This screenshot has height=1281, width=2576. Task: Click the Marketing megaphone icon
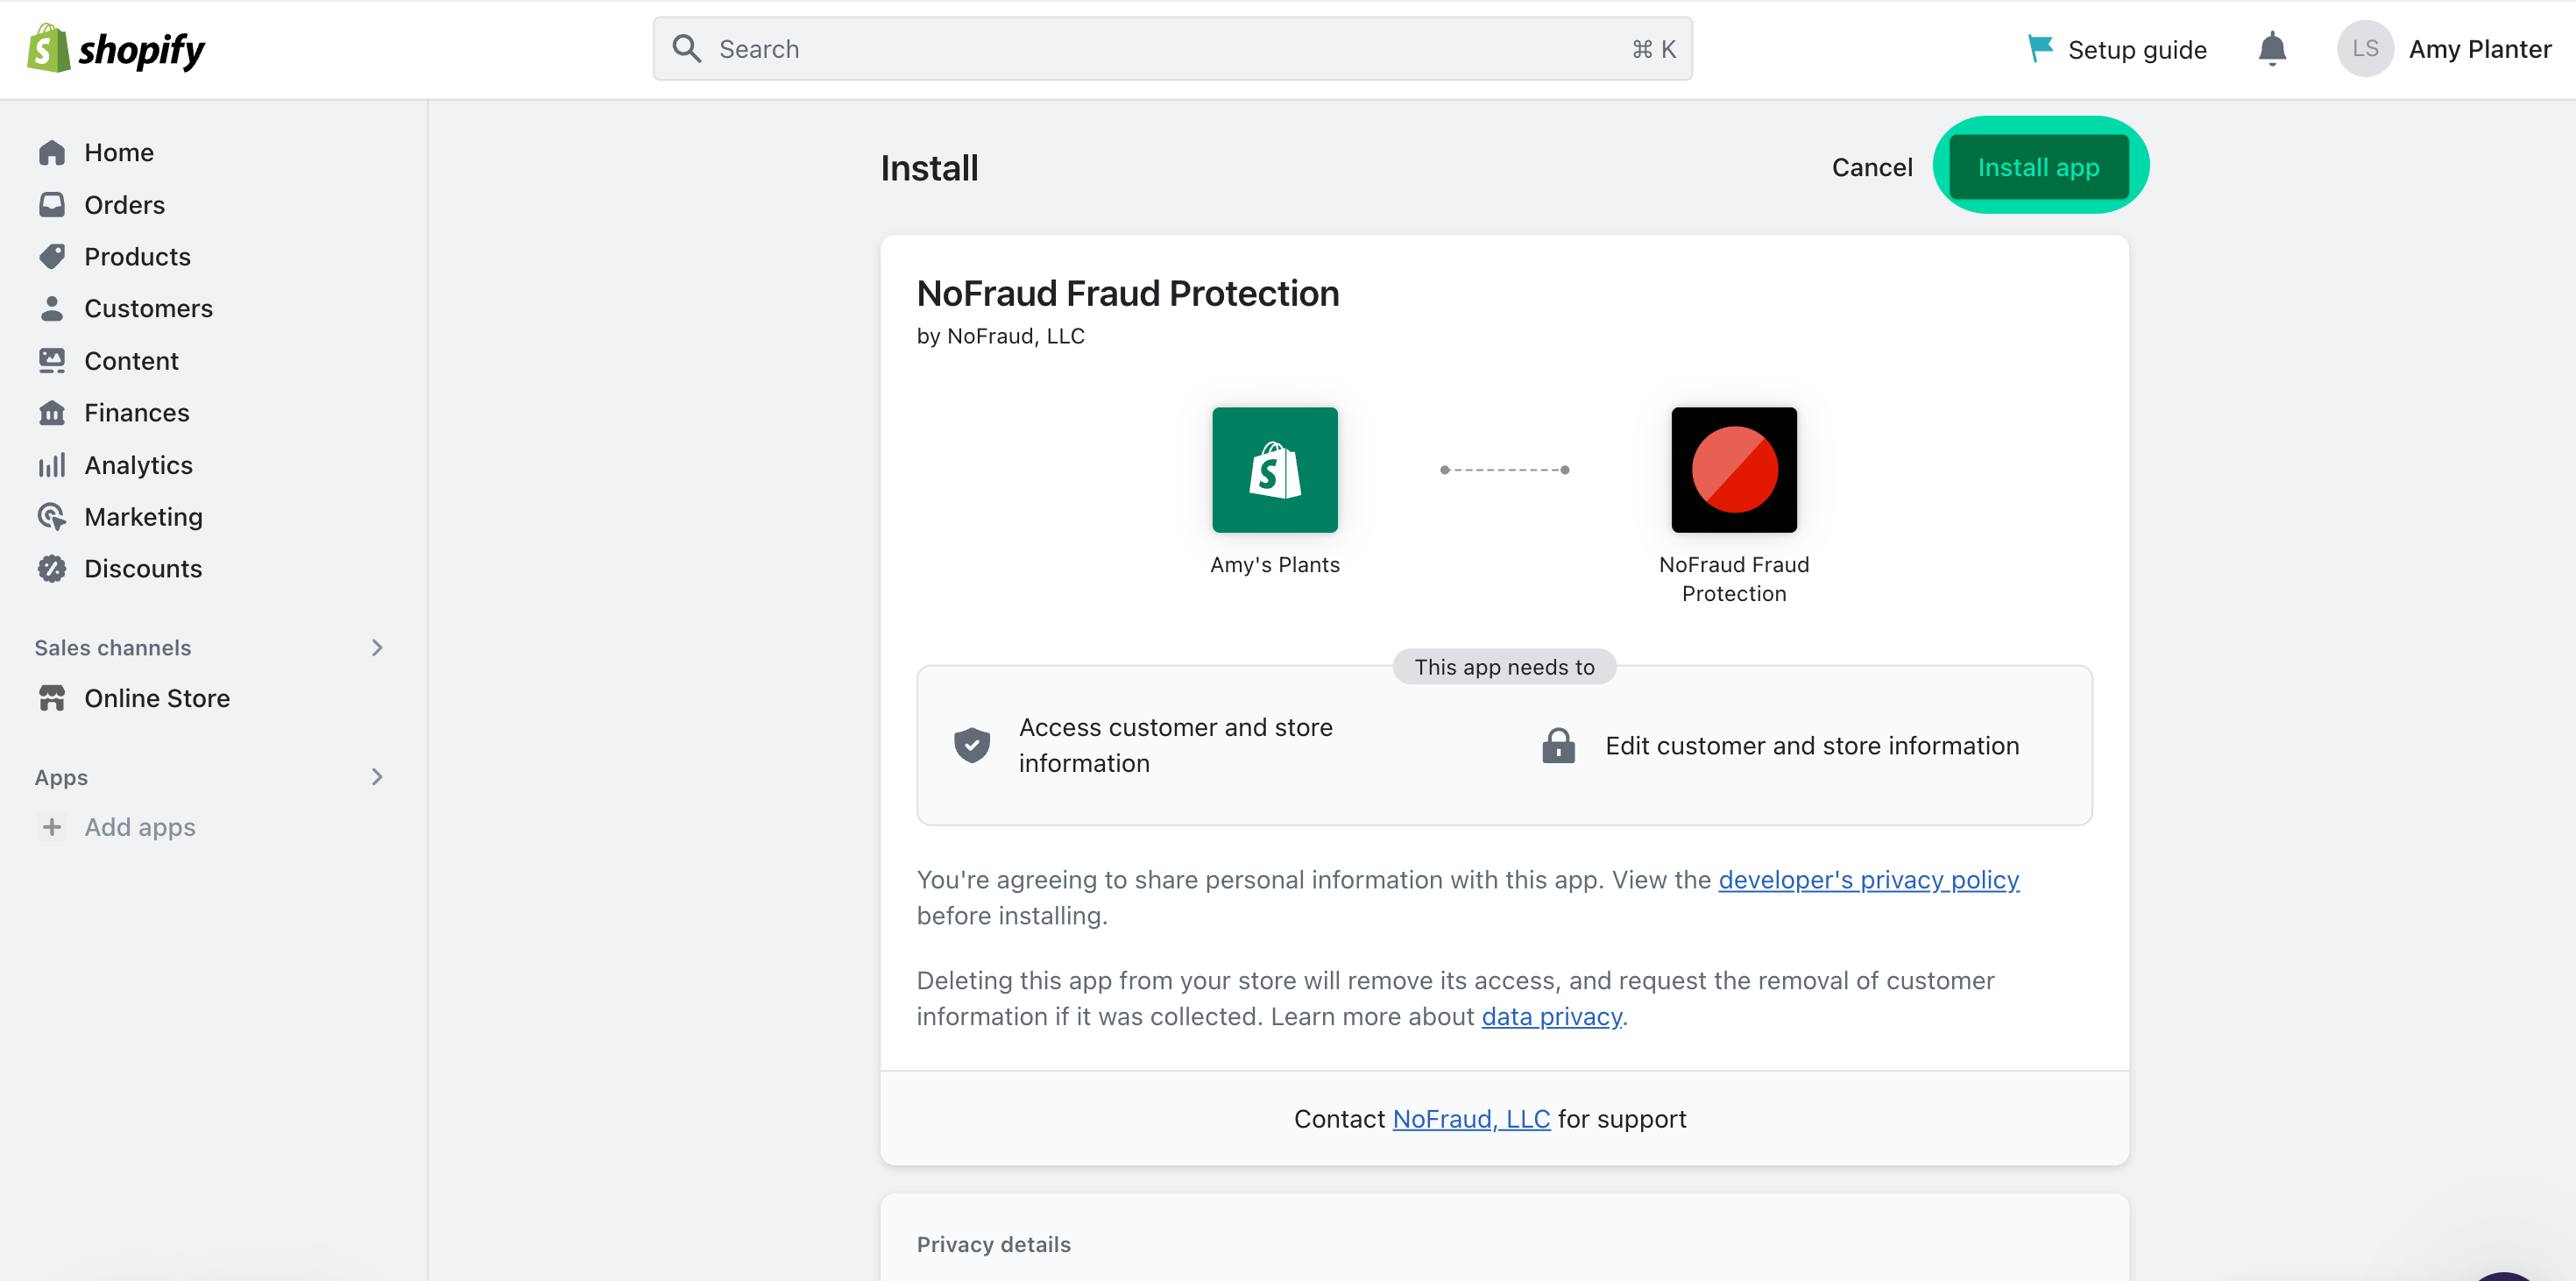pyautogui.click(x=53, y=516)
